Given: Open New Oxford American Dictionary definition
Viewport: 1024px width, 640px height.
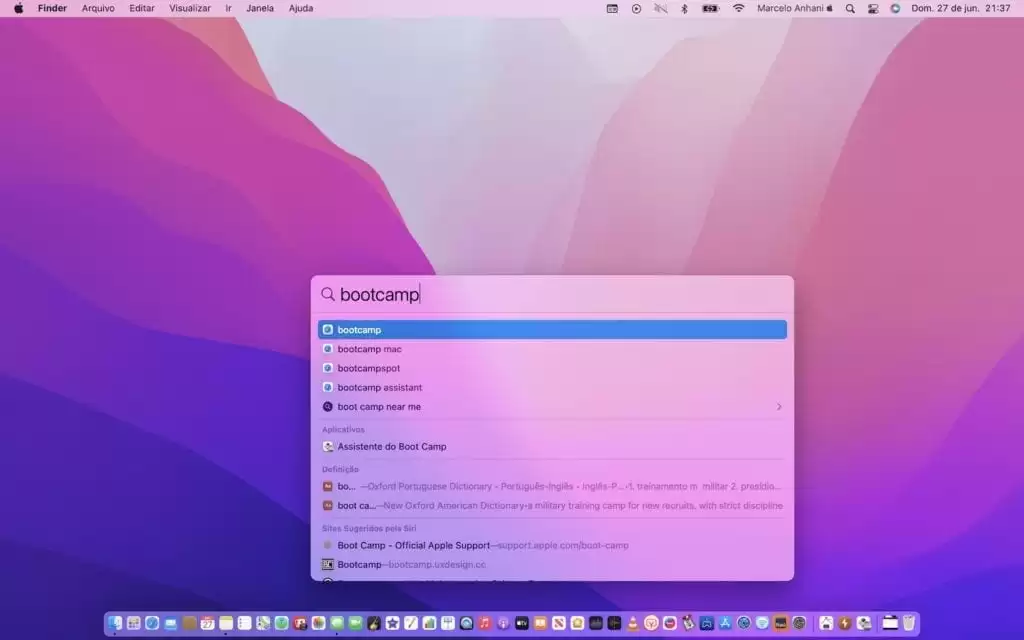Looking at the screenshot, I should point(552,505).
